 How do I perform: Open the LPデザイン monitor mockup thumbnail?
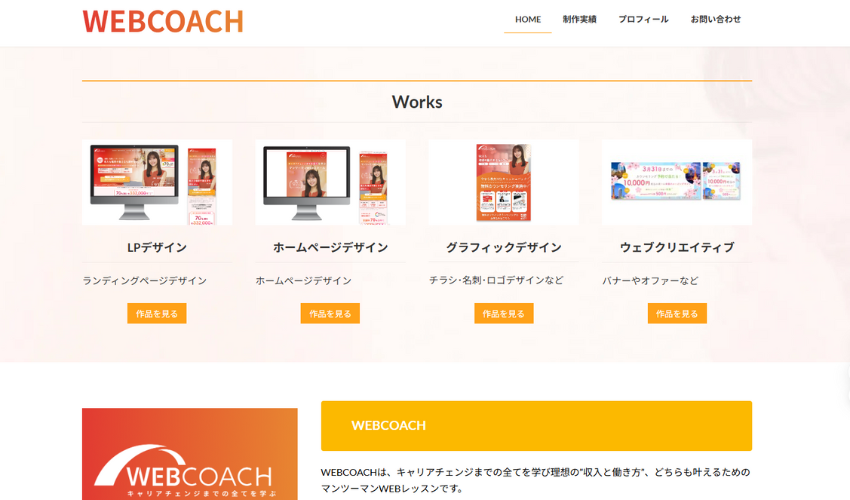click(156, 182)
